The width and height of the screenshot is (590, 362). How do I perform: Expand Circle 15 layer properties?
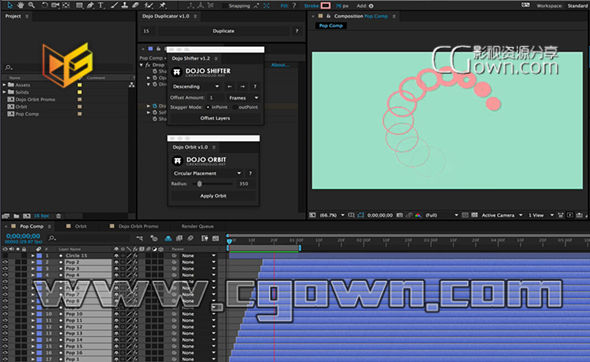pyautogui.click(x=33, y=256)
